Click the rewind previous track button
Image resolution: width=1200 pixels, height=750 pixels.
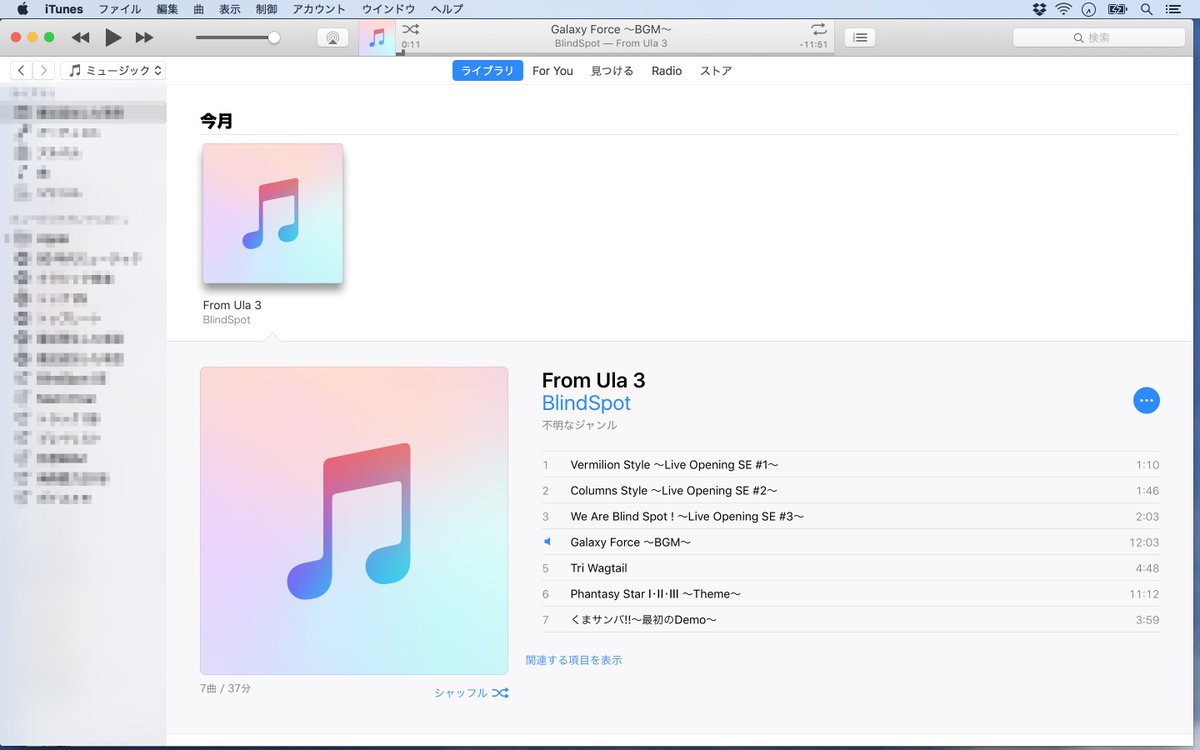click(81, 38)
